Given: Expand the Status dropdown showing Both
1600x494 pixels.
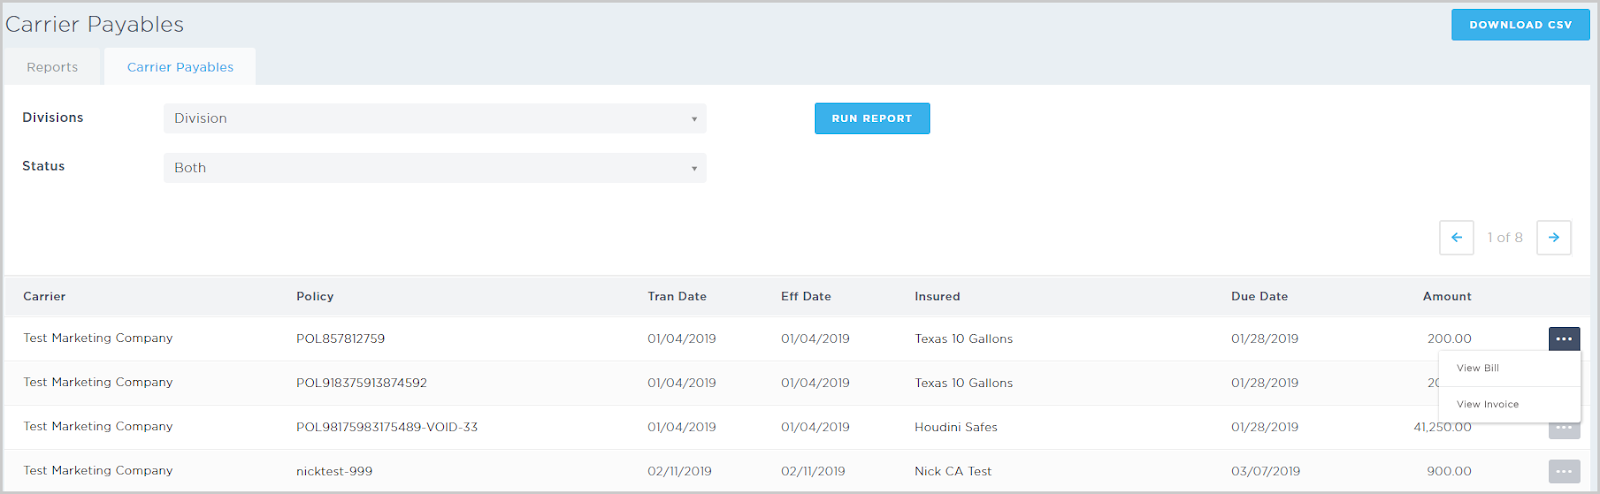Looking at the screenshot, I should (435, 168).
